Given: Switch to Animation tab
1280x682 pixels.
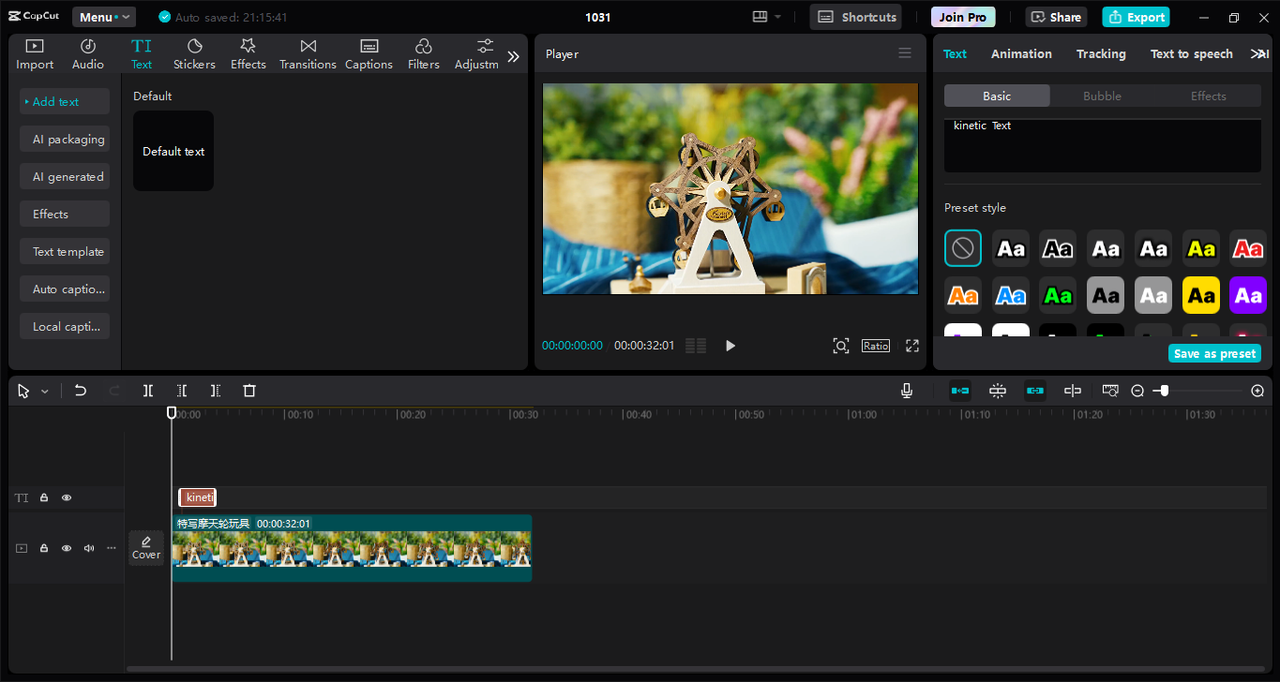Looking at the screenshot, I should [x=1021, y=54].
